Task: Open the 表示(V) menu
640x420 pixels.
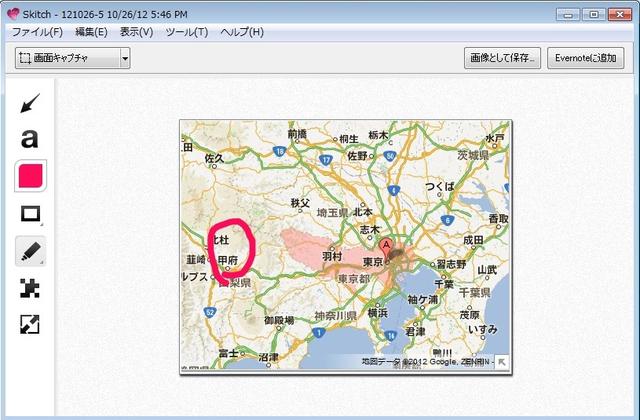Action: [136, 32]
